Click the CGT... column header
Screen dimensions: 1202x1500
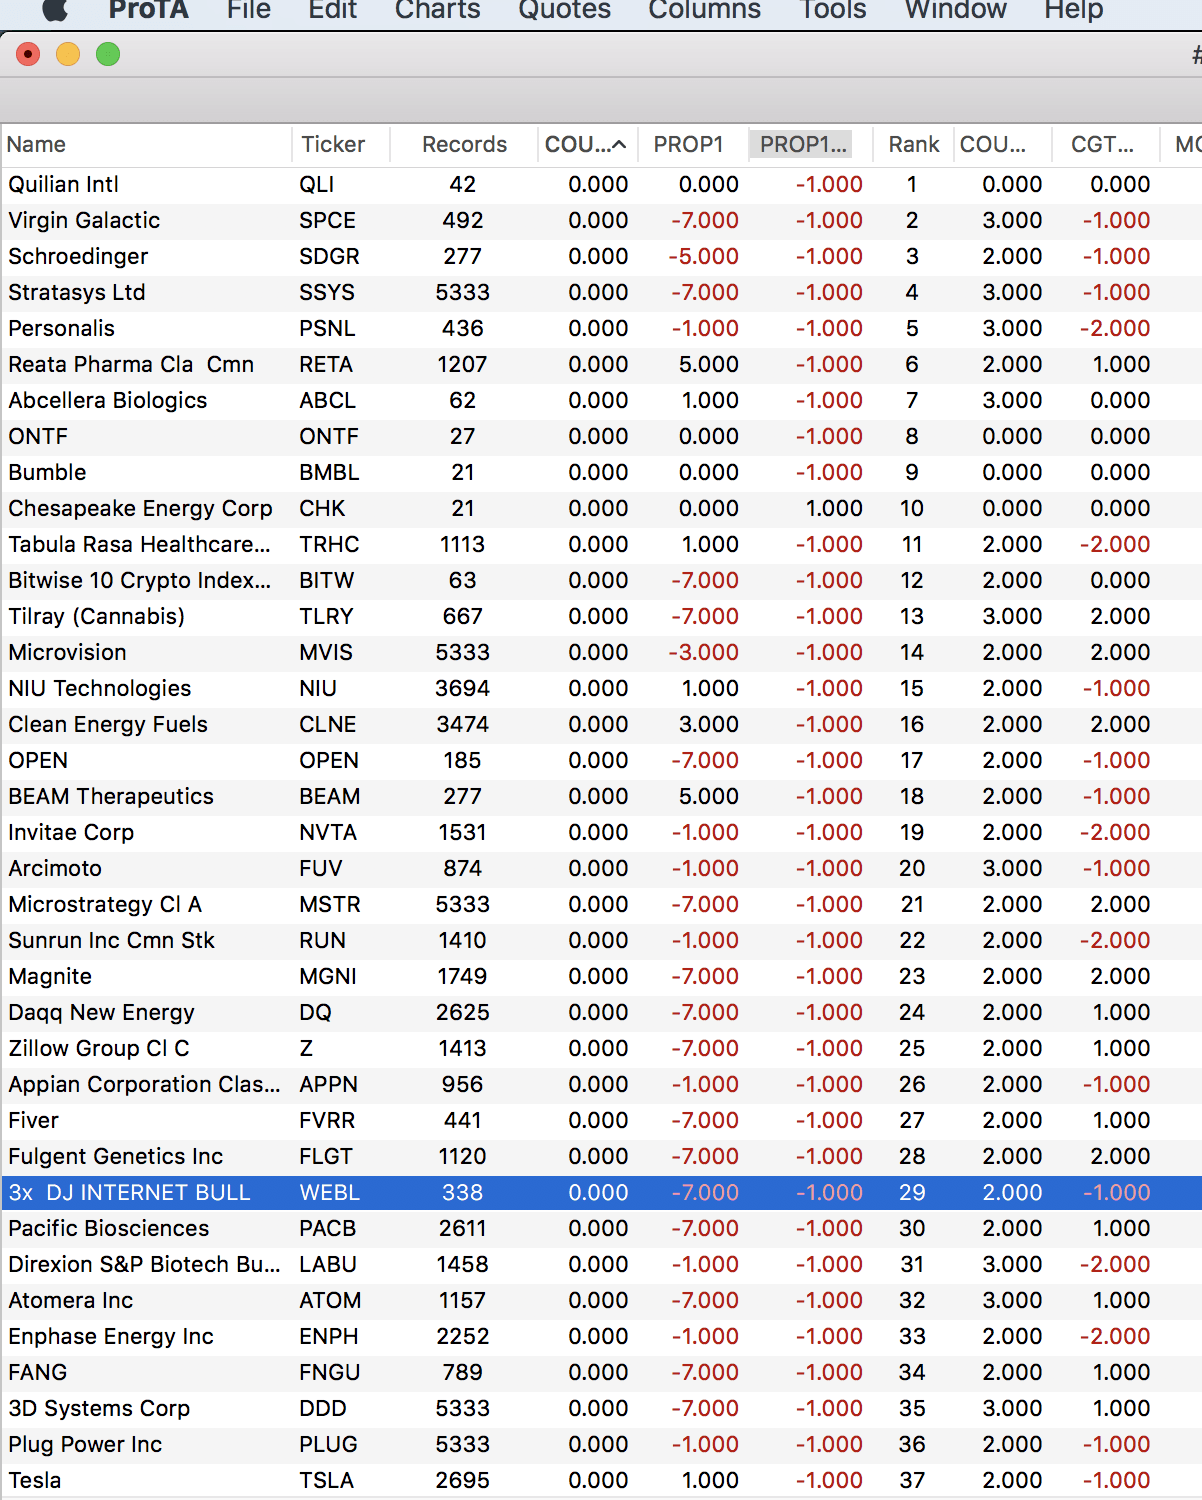coord(1105,144)
